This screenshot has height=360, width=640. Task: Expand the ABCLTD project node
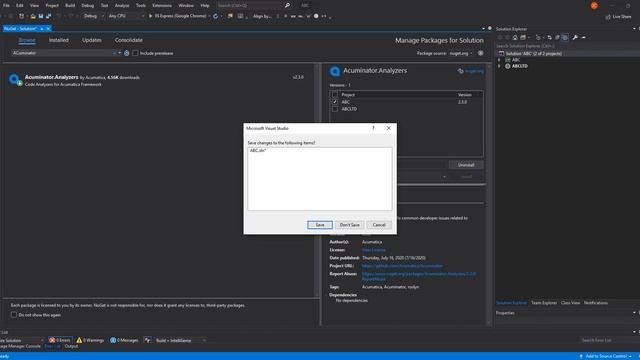[x=499, y=66]
